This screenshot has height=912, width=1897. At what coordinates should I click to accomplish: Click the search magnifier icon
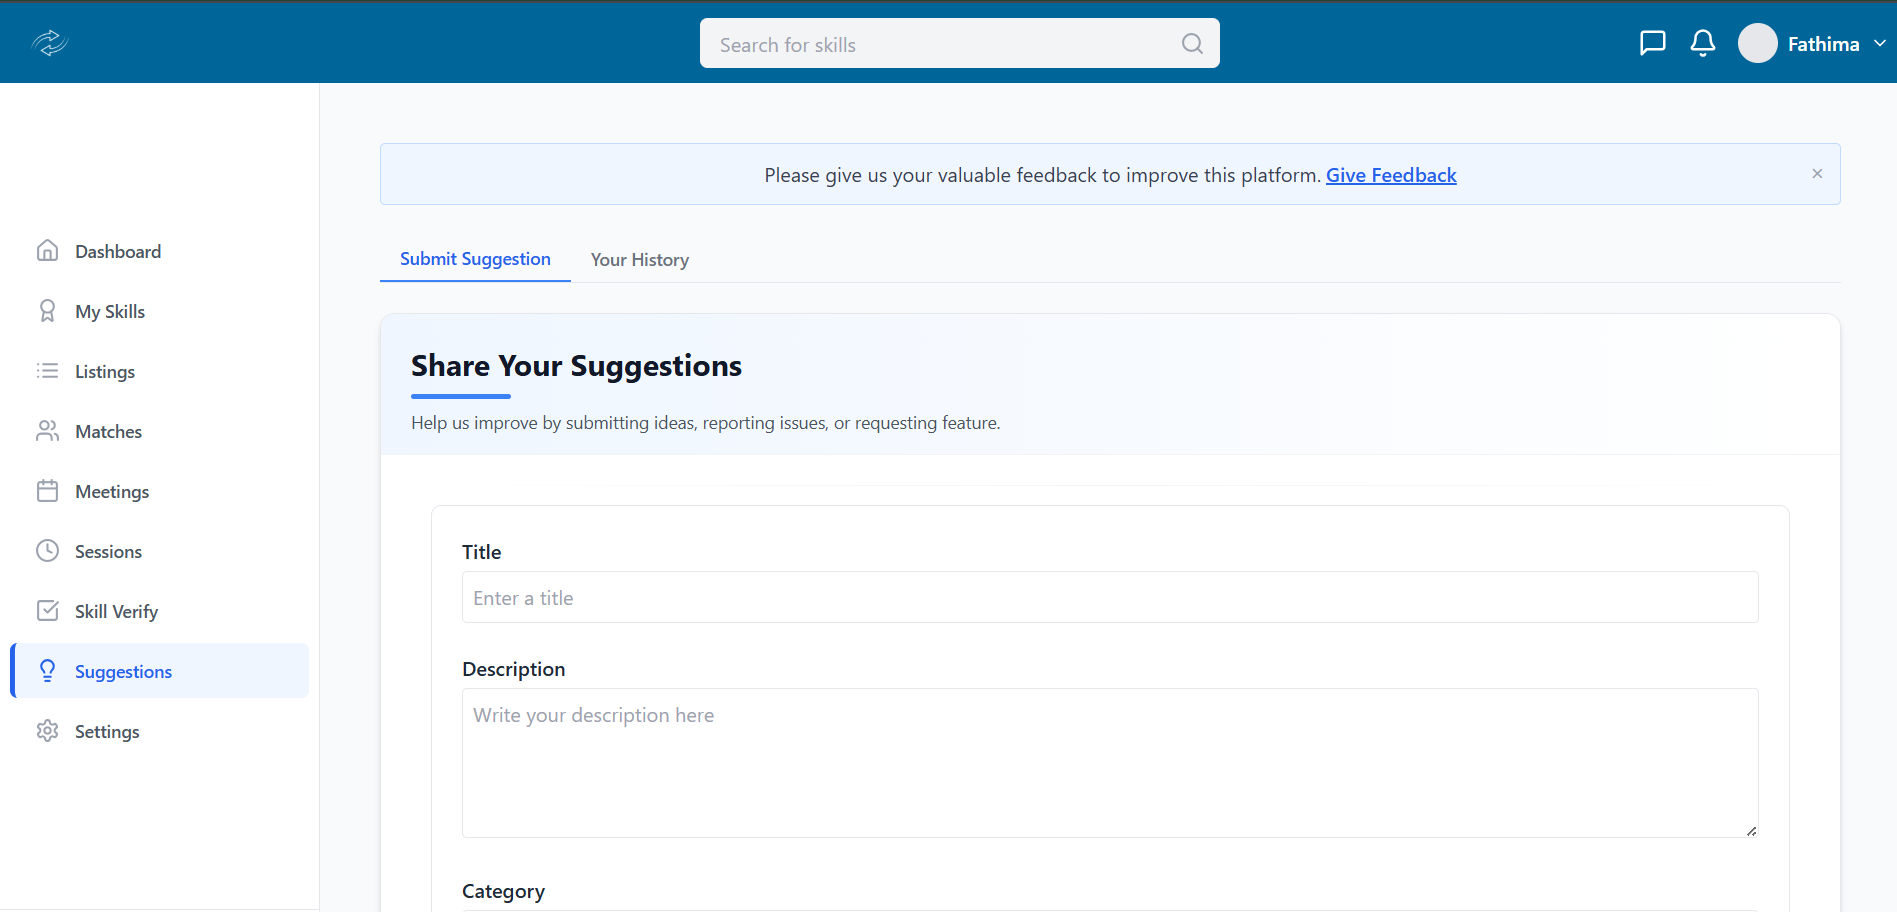[1191, 44]
